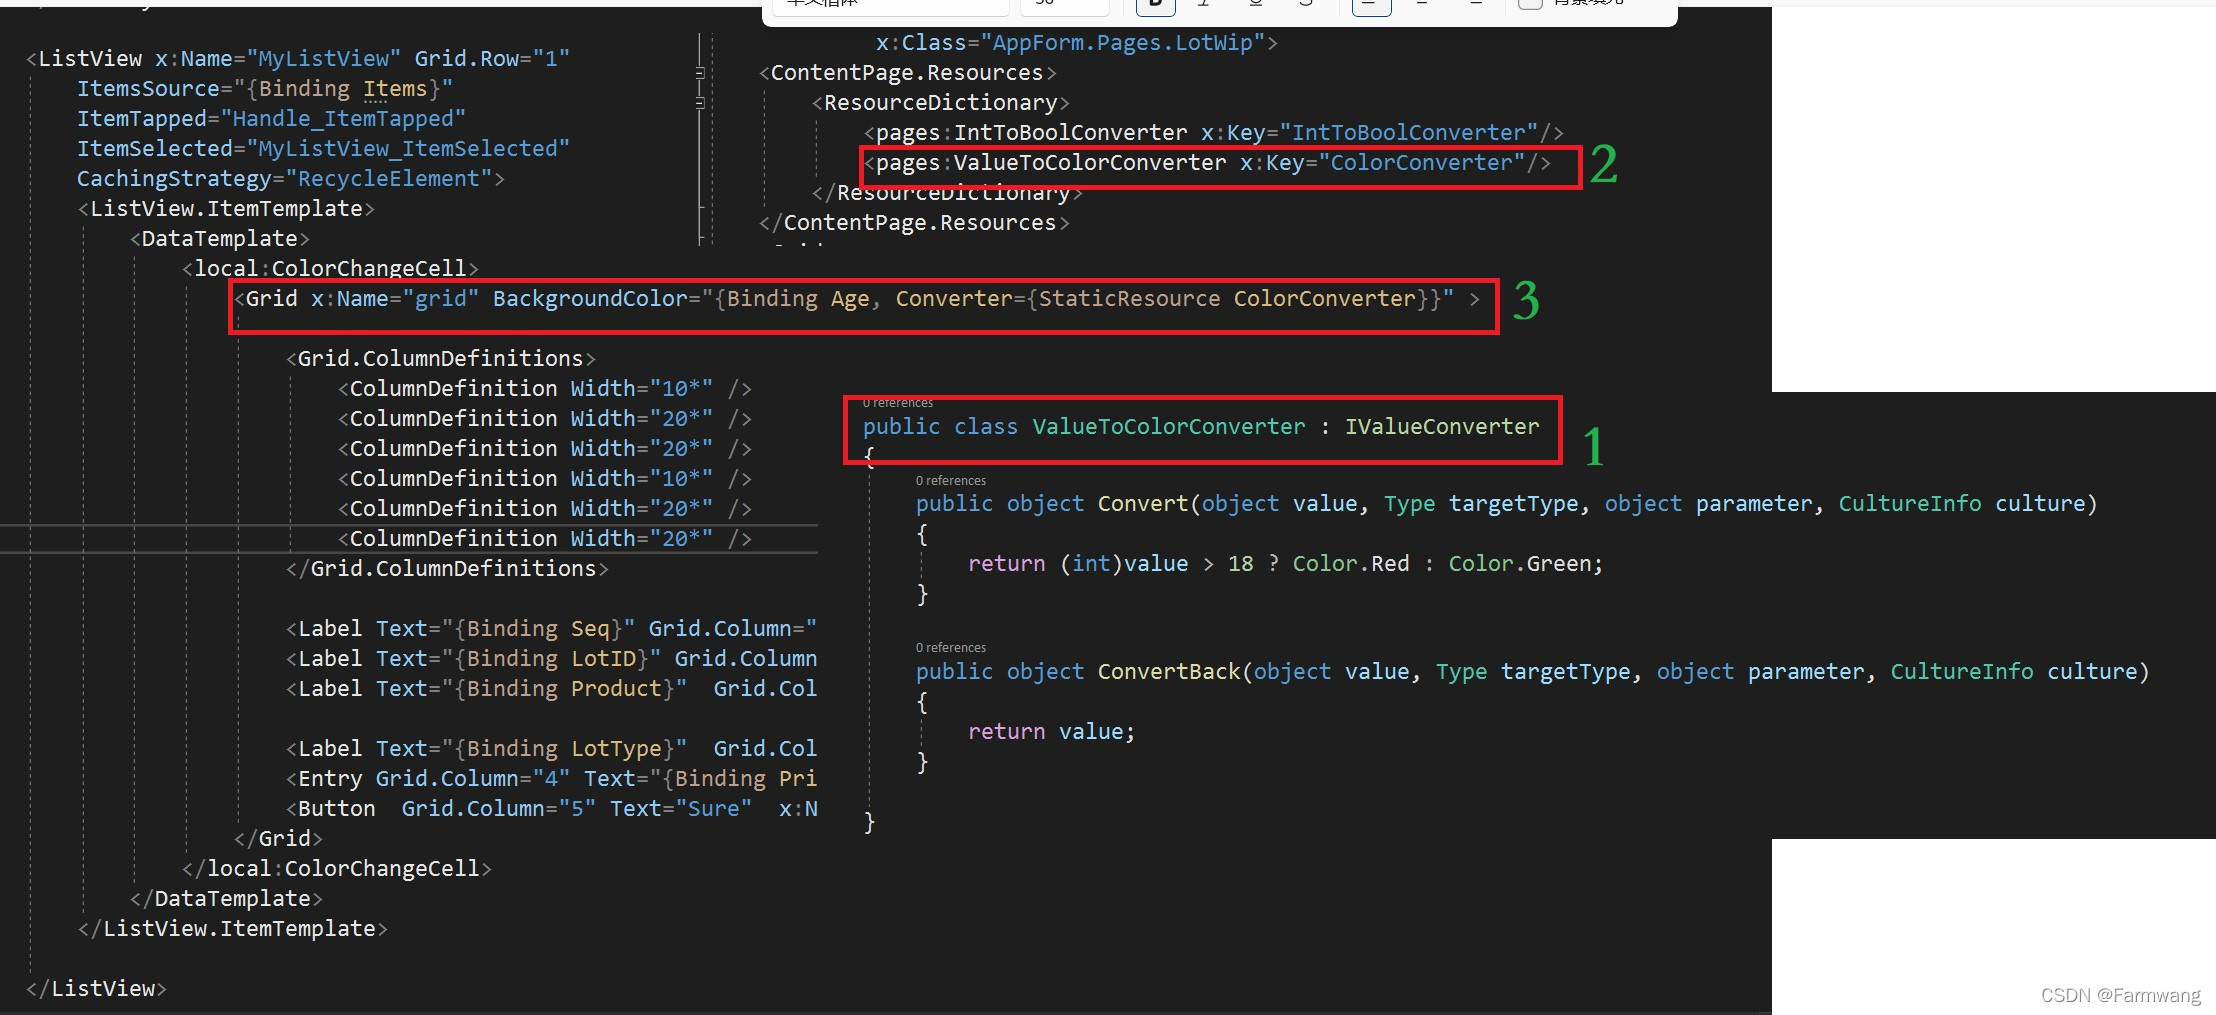Screen dimensions: 2216x1015
Task: Click Color.Green in the return statement
Action: pyautogui.click(x=1520, y=564)
